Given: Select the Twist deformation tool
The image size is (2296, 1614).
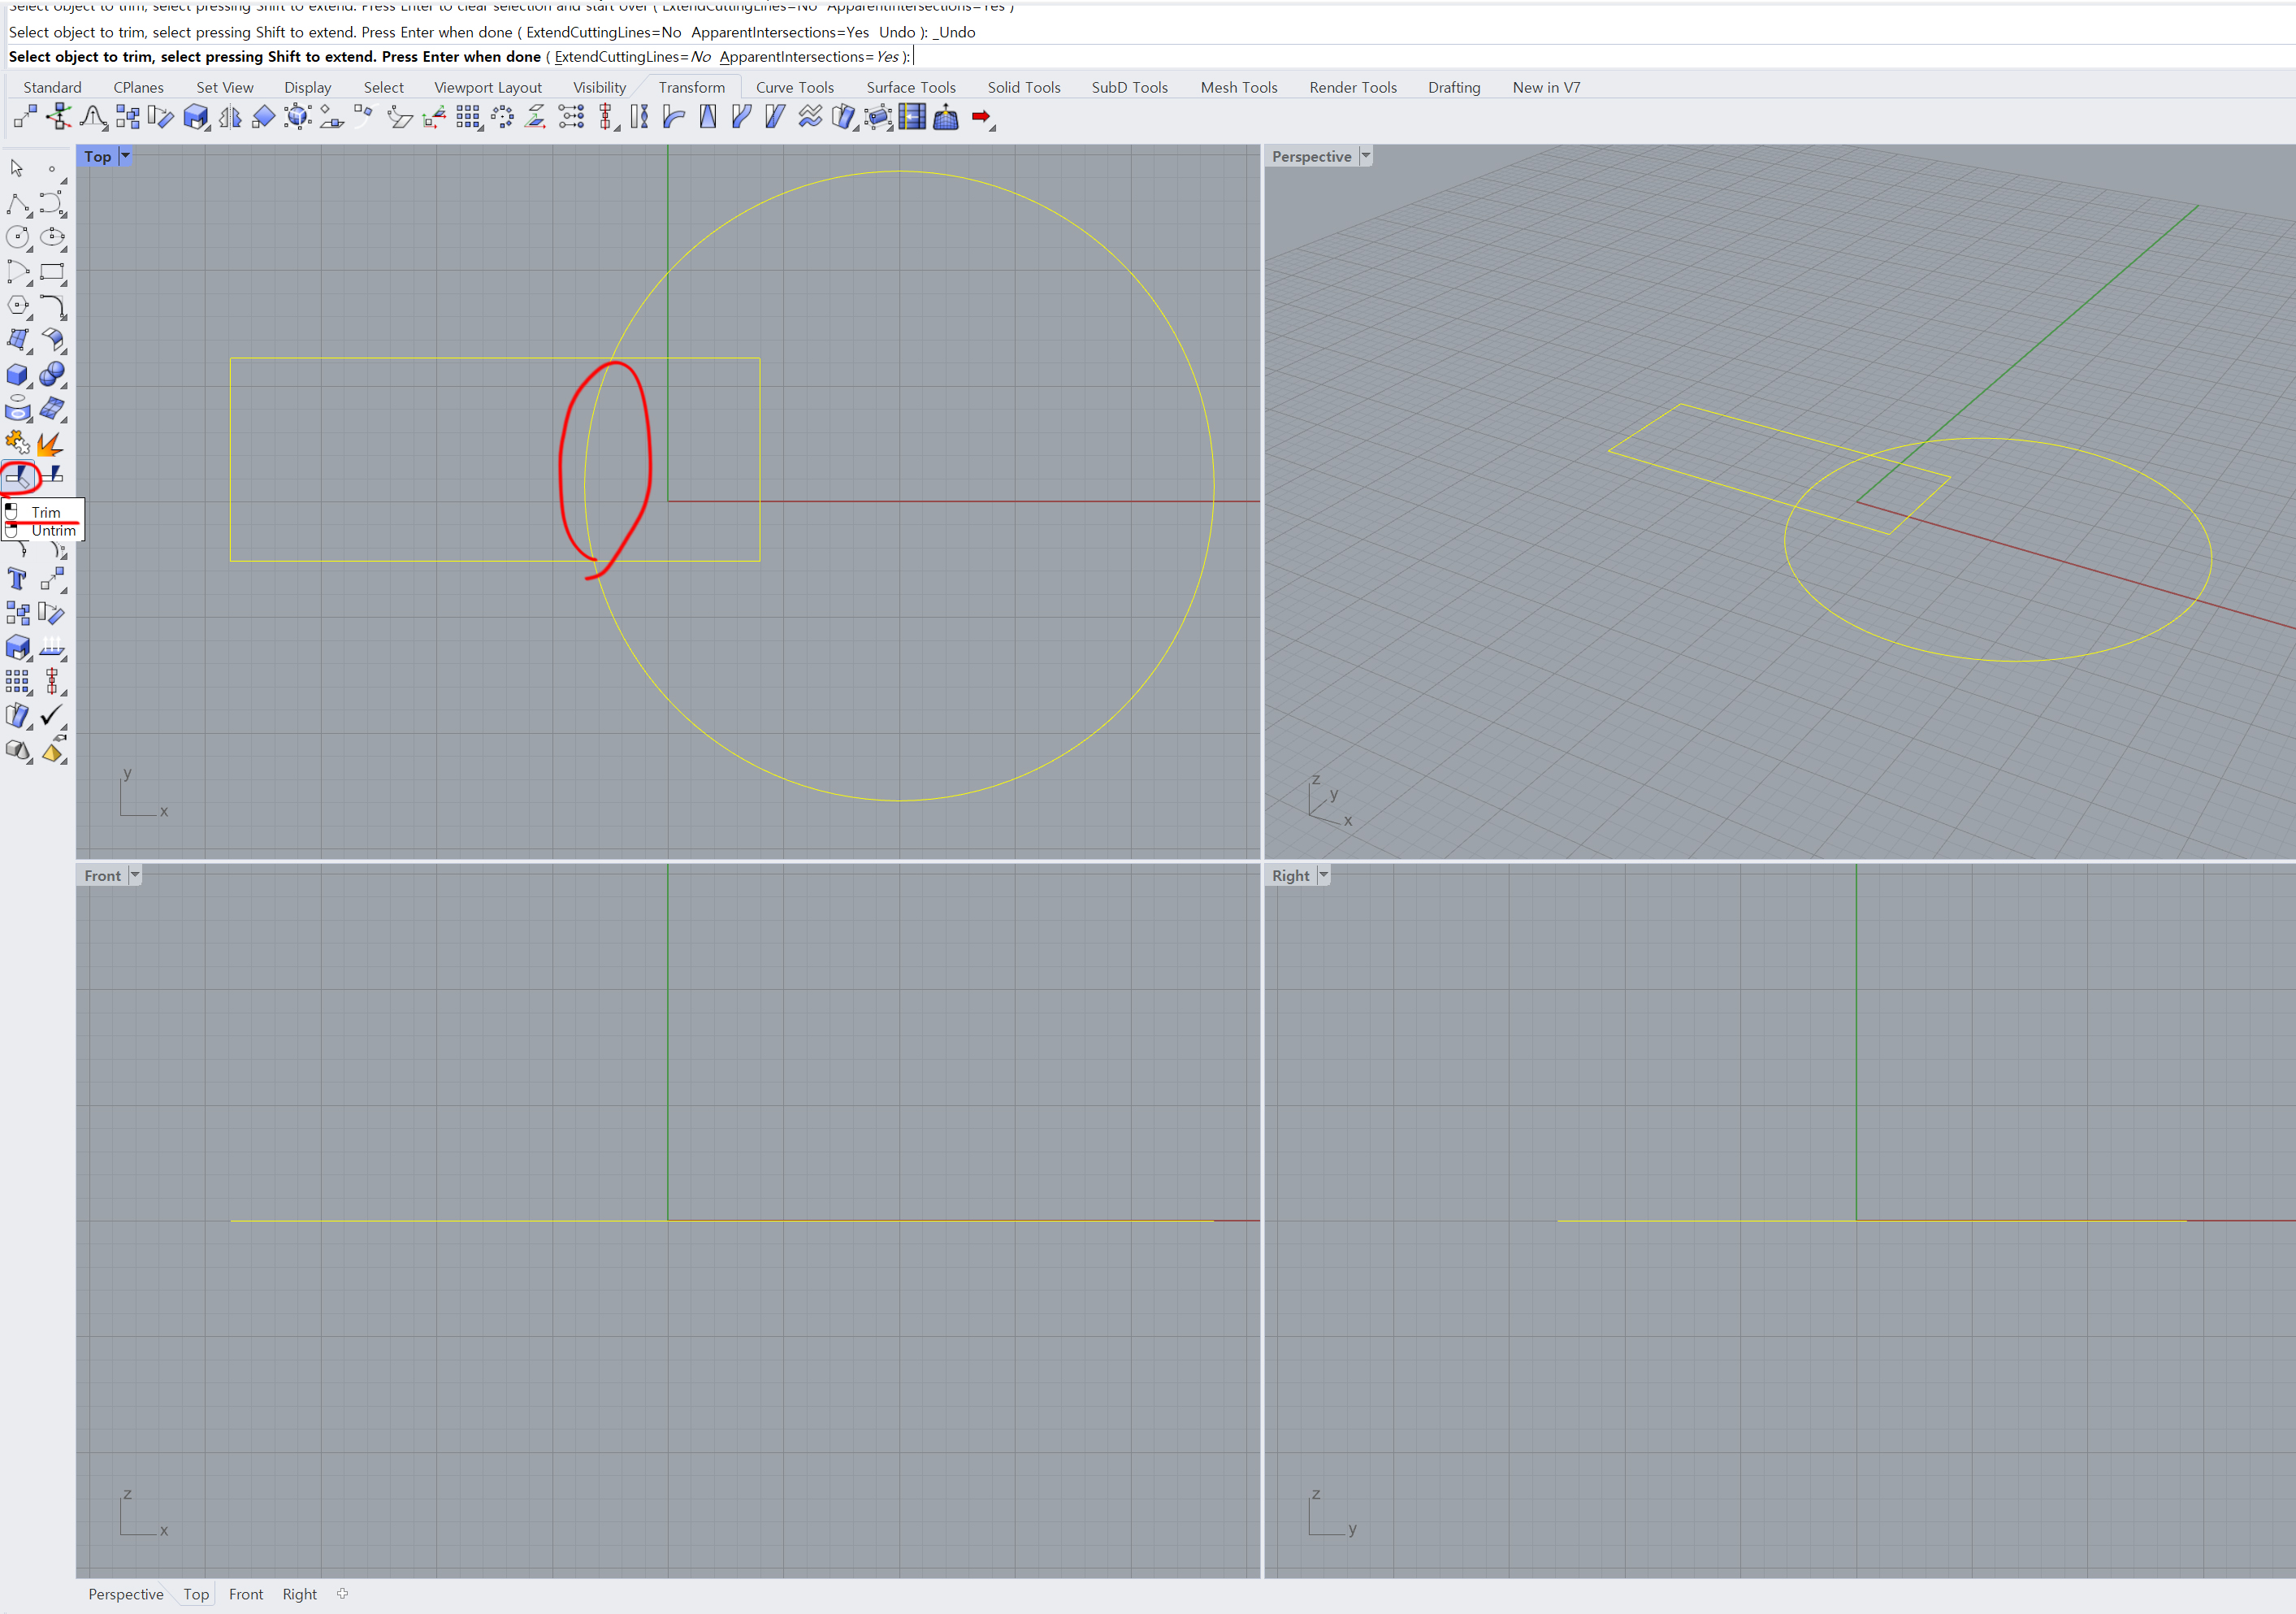Looking at the screenshot, I should click(x=639, y=117).
